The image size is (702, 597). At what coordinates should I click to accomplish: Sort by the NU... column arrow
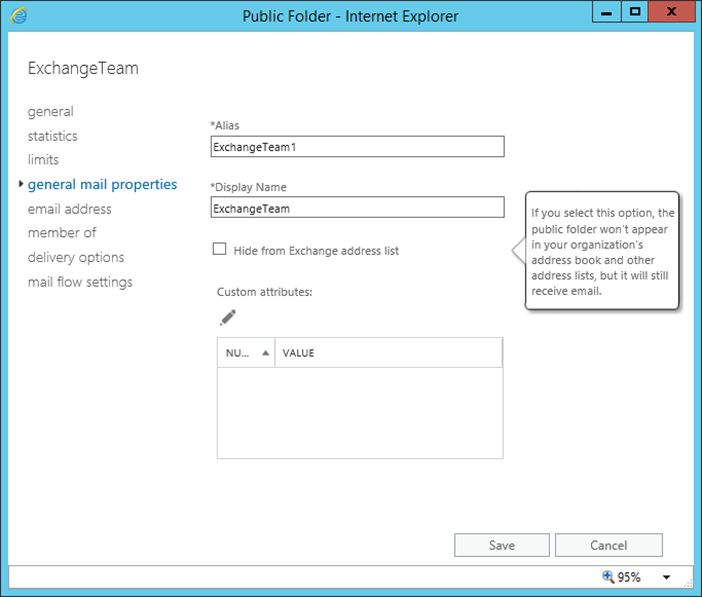[x=265, y=353]
